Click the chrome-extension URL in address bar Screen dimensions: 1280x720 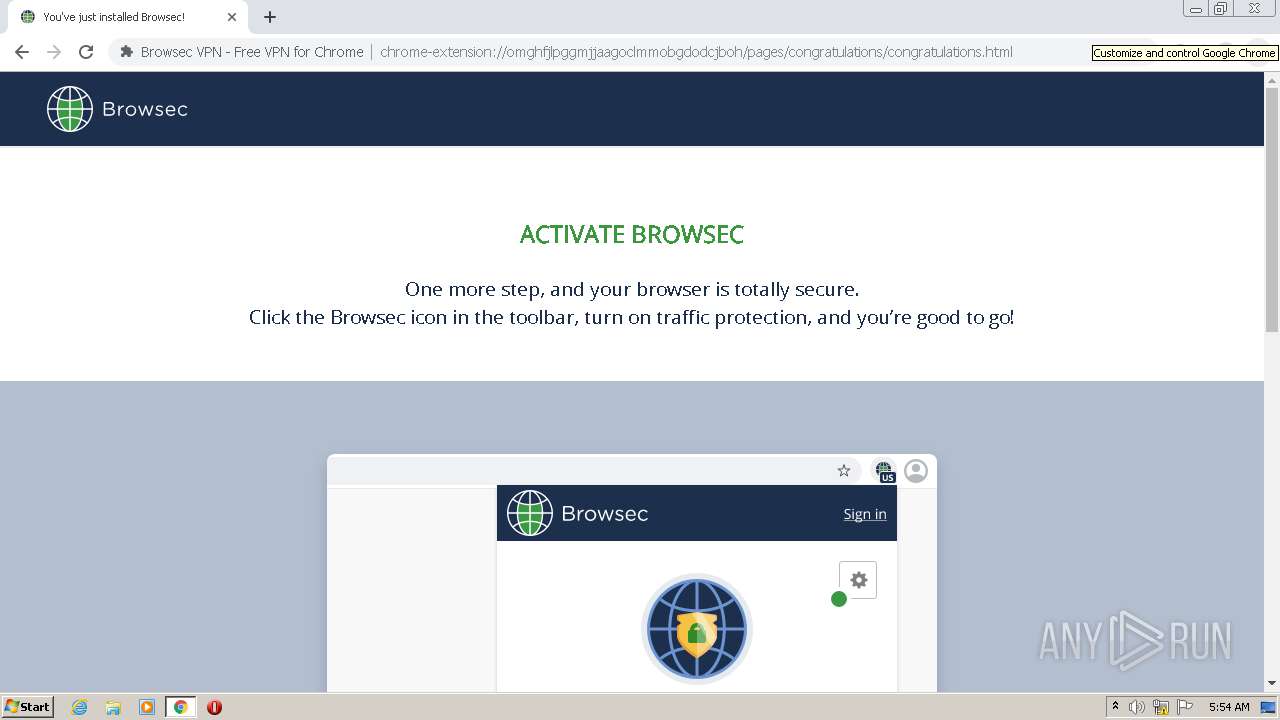696,52
